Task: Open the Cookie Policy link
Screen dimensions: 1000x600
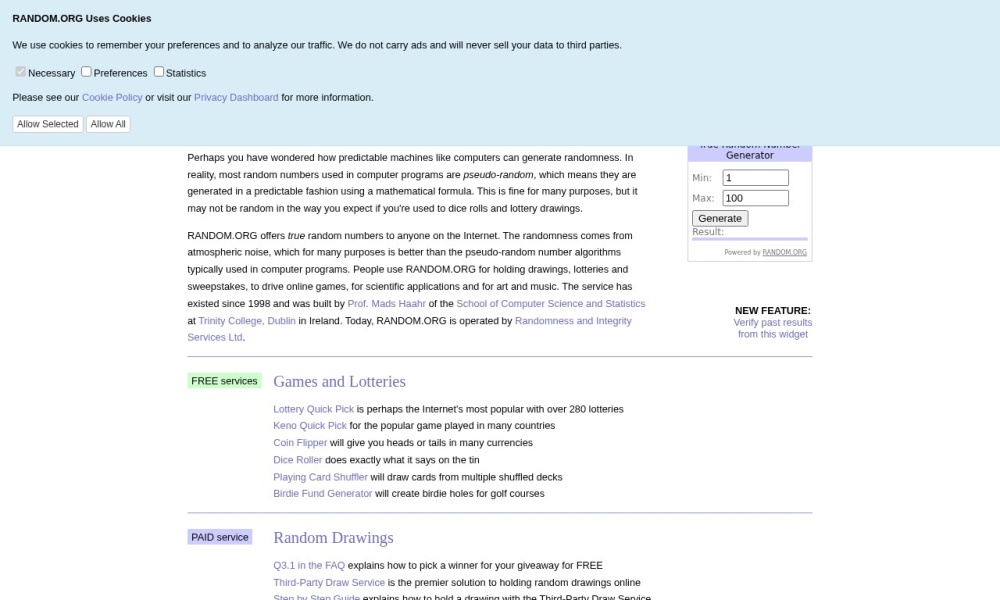Action: click(112, 98)
